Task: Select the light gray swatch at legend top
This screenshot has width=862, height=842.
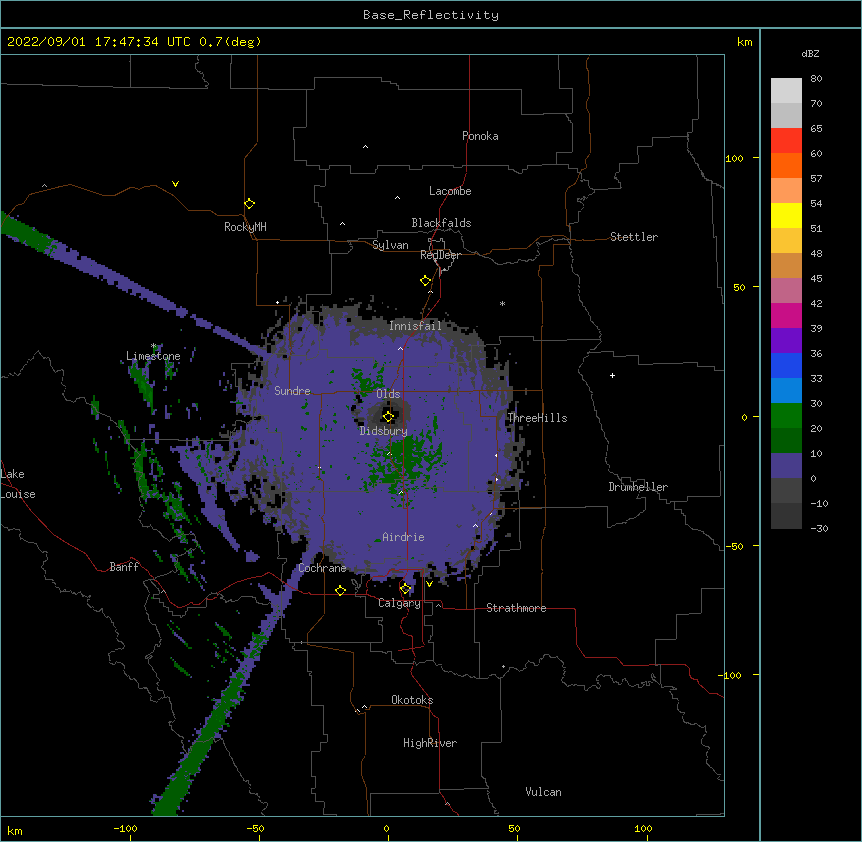Action: [x=786, y=91]
